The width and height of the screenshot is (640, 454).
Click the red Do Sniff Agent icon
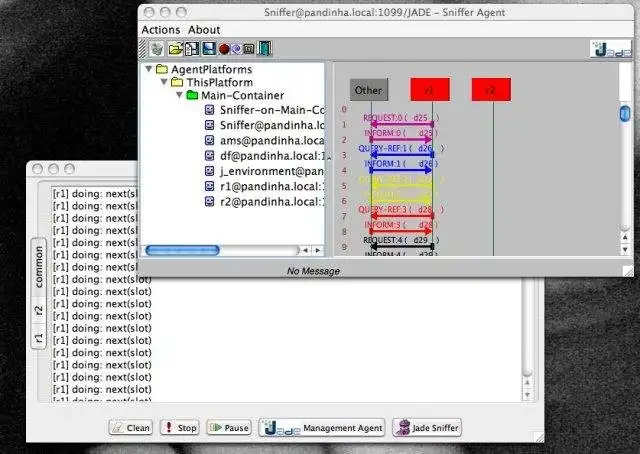(x=224, y=49)
